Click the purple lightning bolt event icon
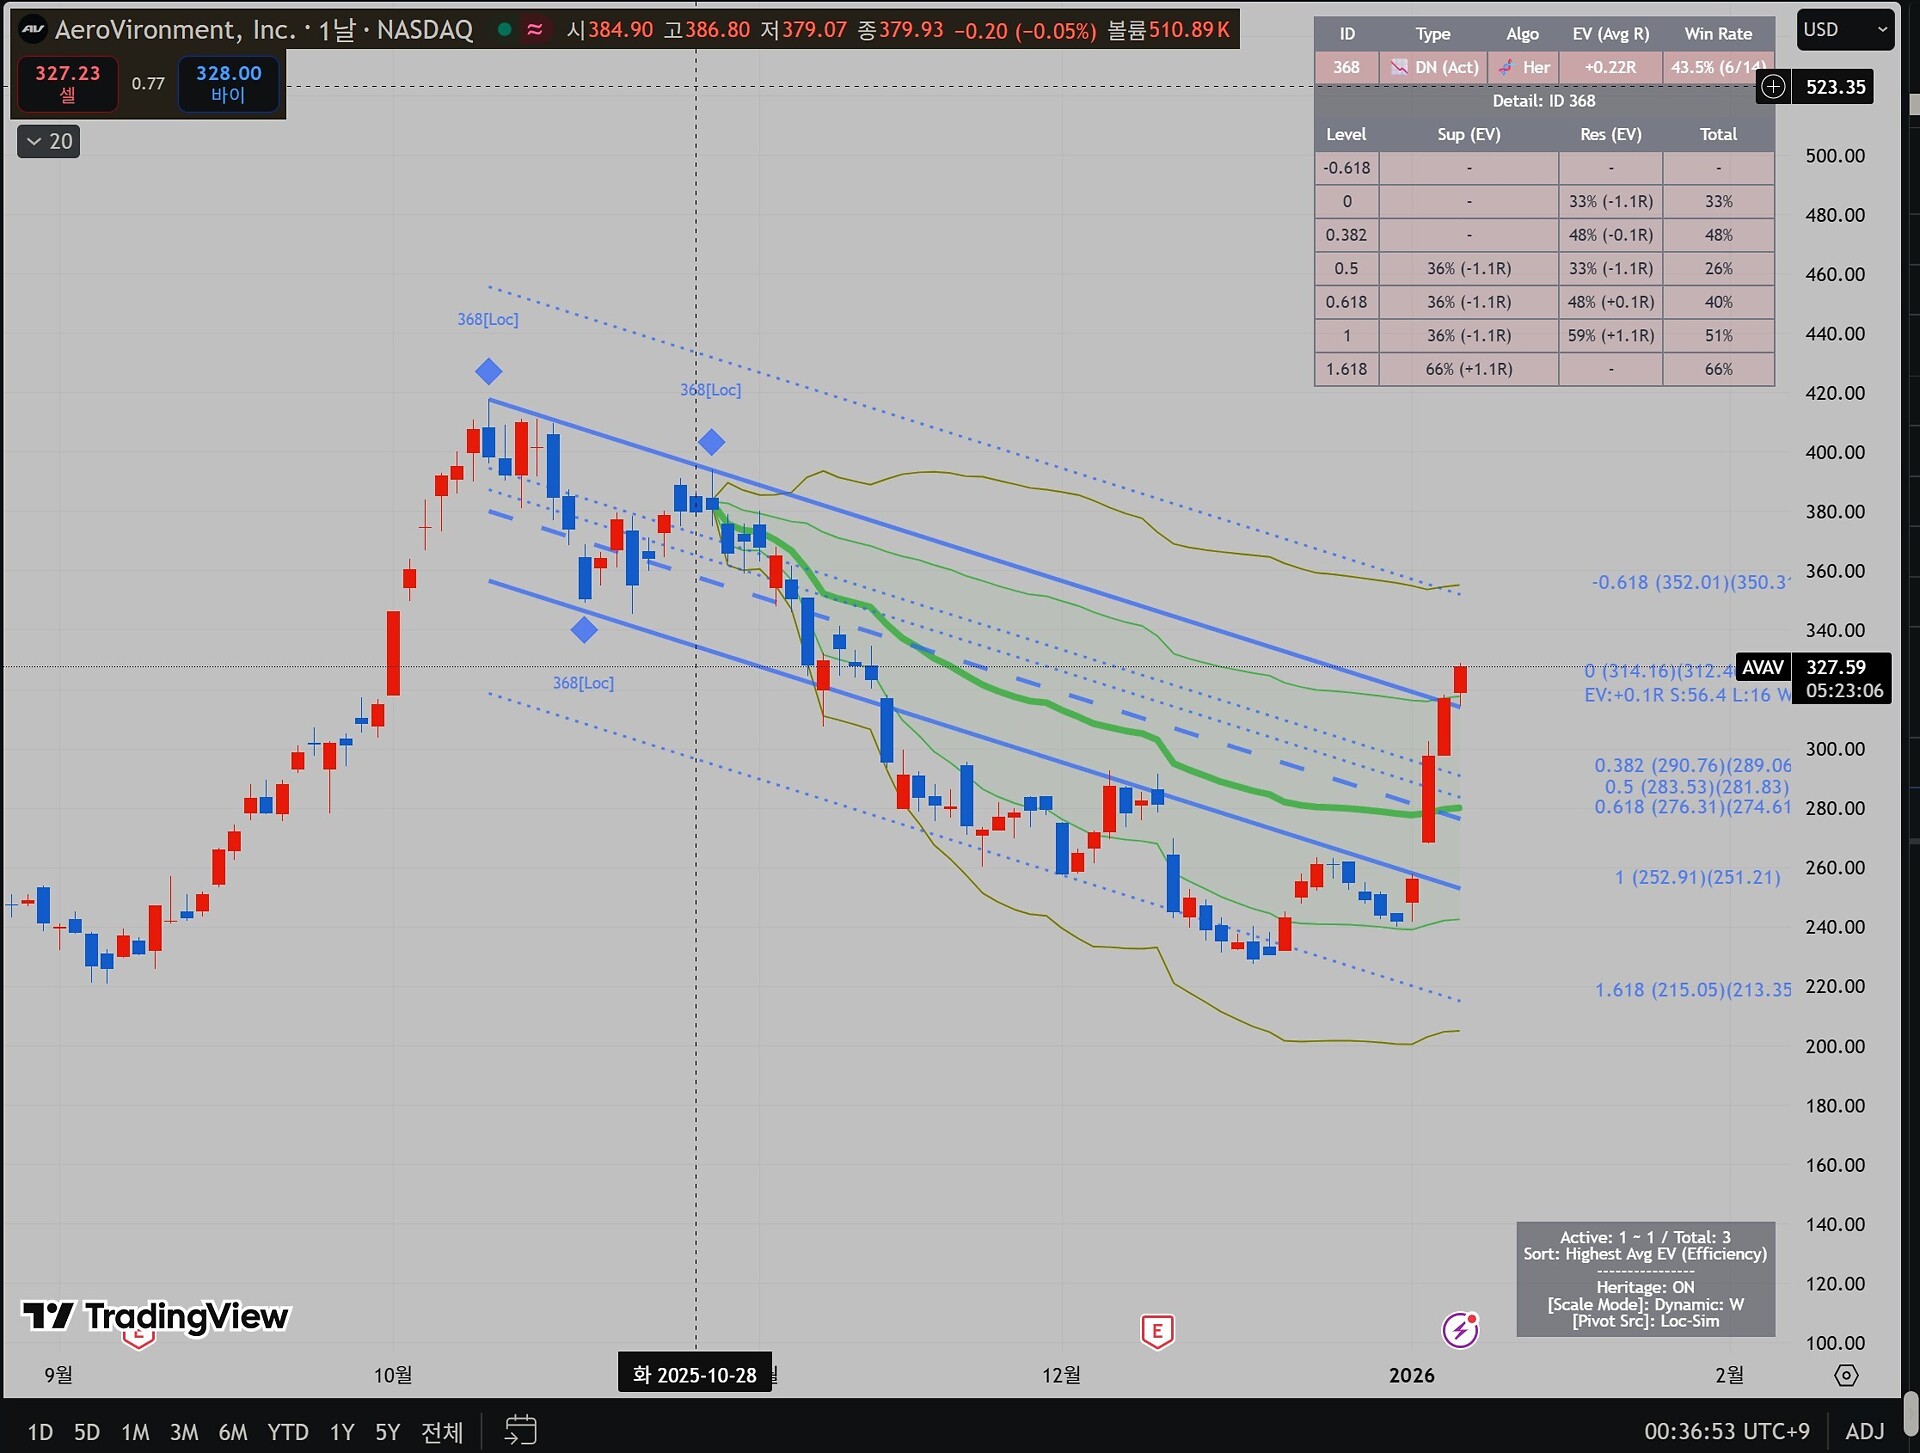1920x1453 pixels. point(1459,1330)
